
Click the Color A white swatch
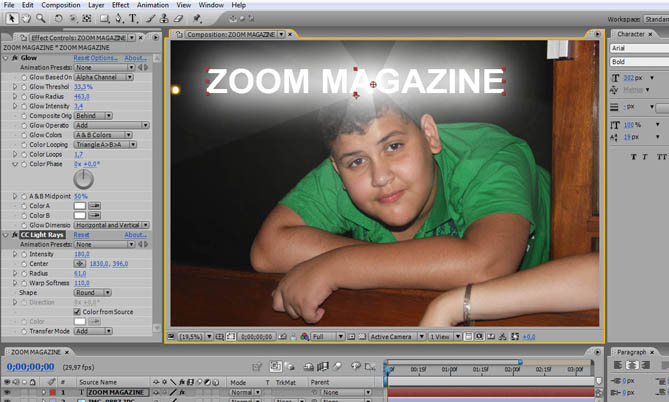[x=80, y=205]
